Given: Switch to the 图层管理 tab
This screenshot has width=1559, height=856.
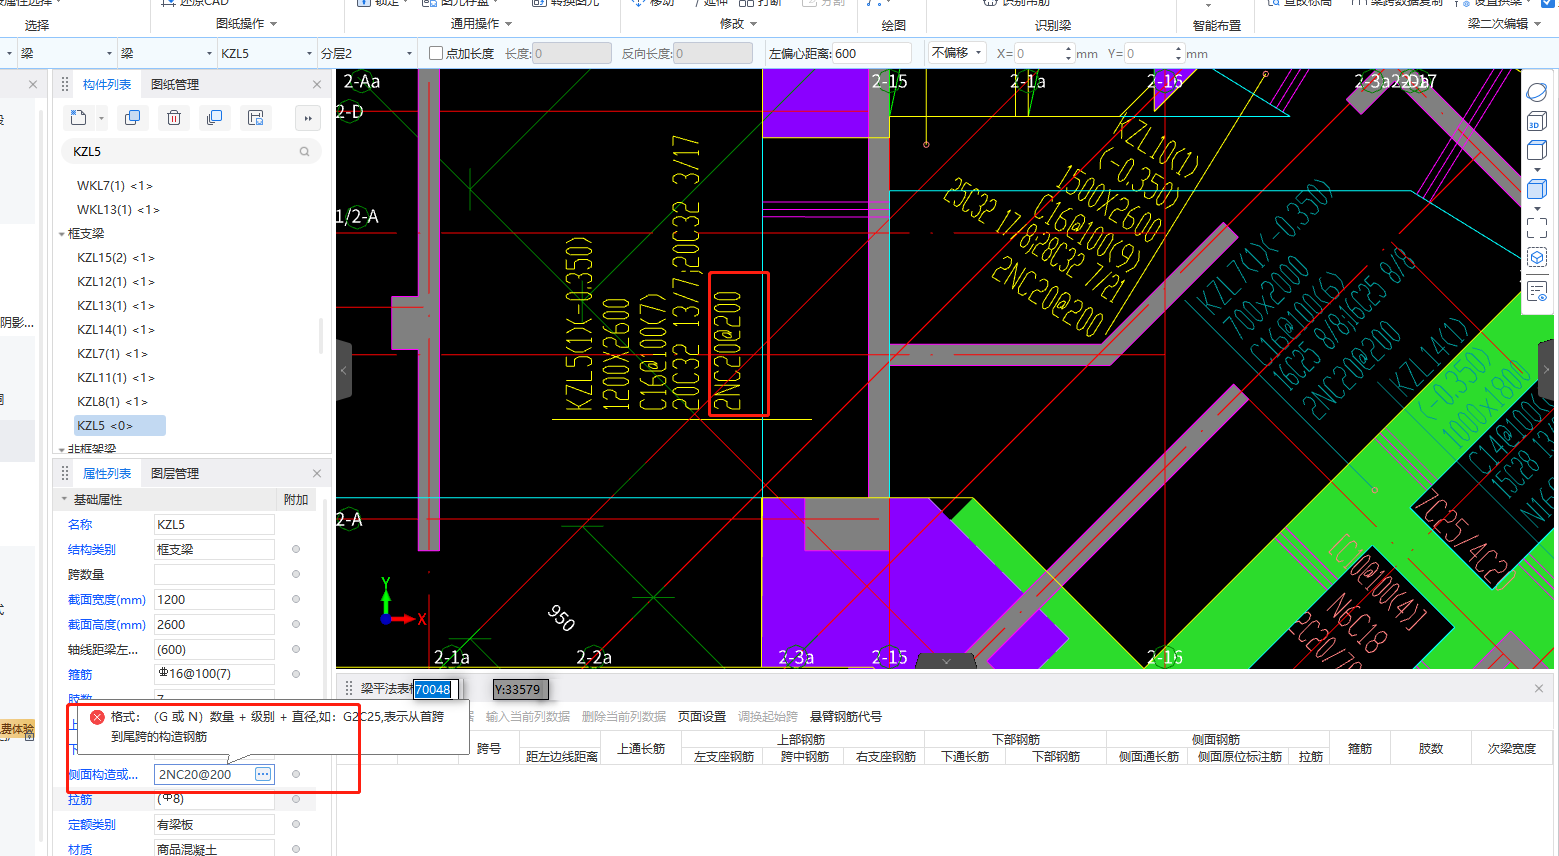Looking at the screenshot, I should [175, 473].
